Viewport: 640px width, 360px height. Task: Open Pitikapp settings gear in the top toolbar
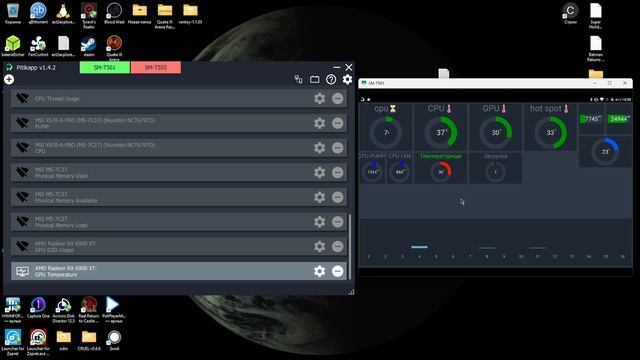click(347, 79)
